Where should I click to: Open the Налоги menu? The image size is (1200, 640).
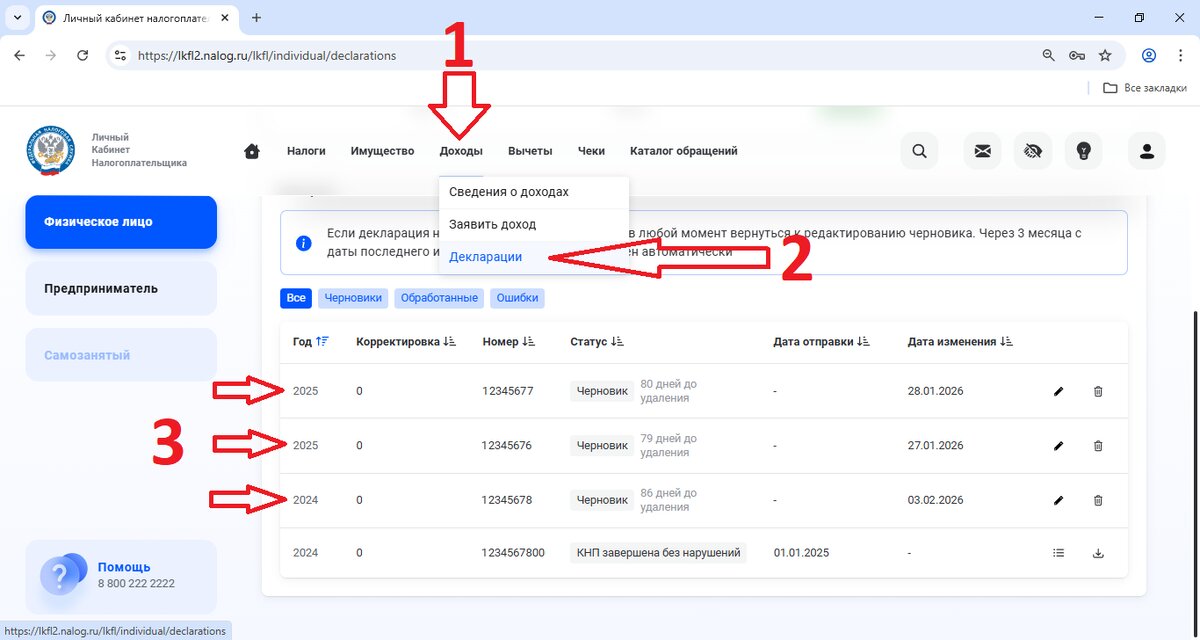[306, 151]
